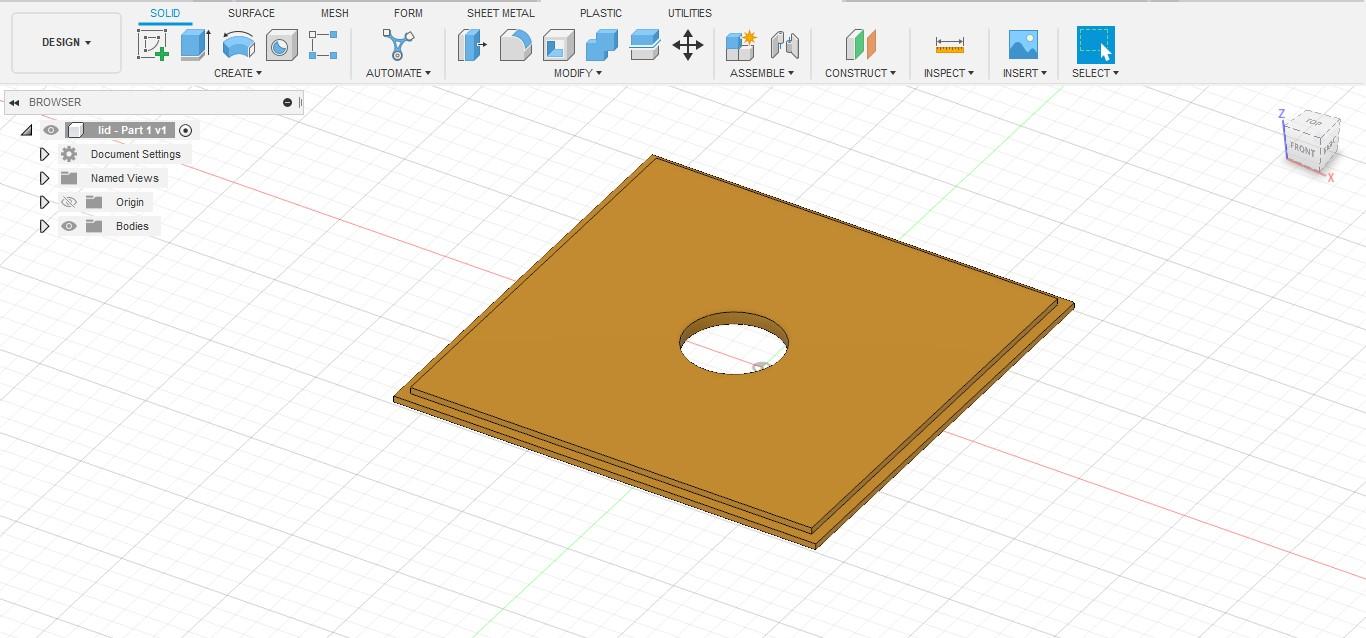Expand the Origin folder

pos(44,202)
